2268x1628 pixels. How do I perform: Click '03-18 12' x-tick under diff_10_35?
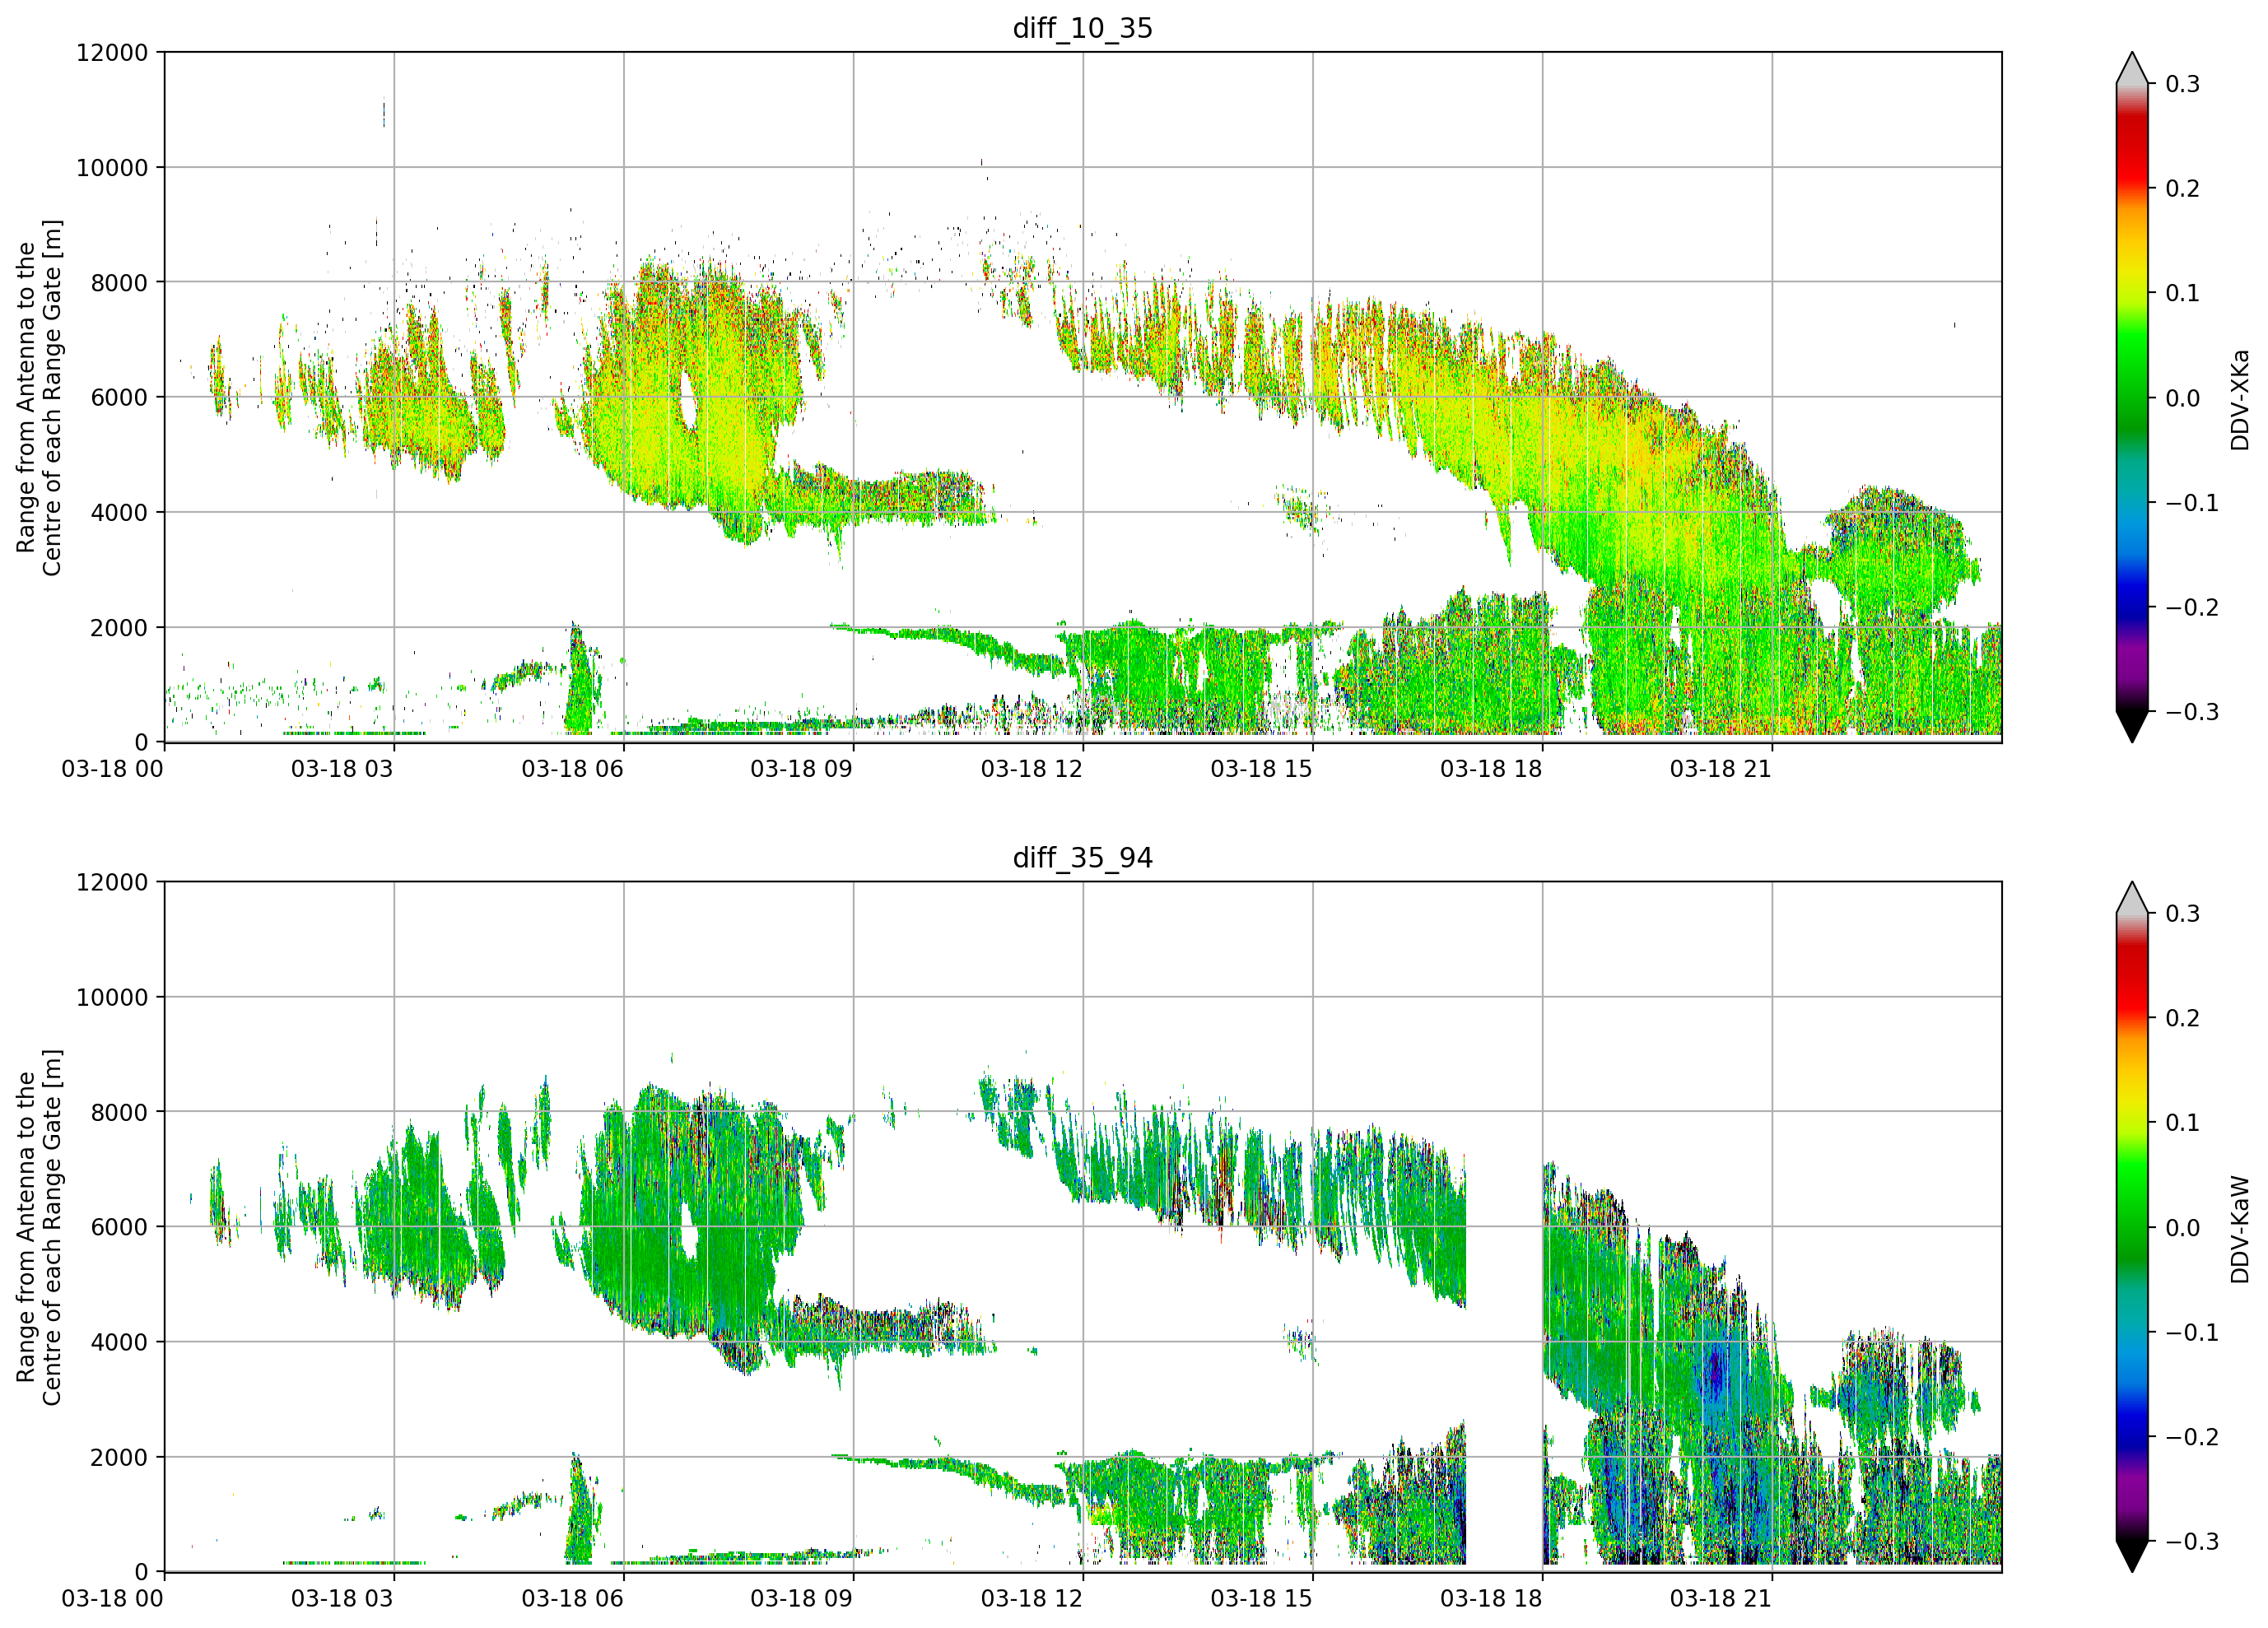coord(1031,769)
